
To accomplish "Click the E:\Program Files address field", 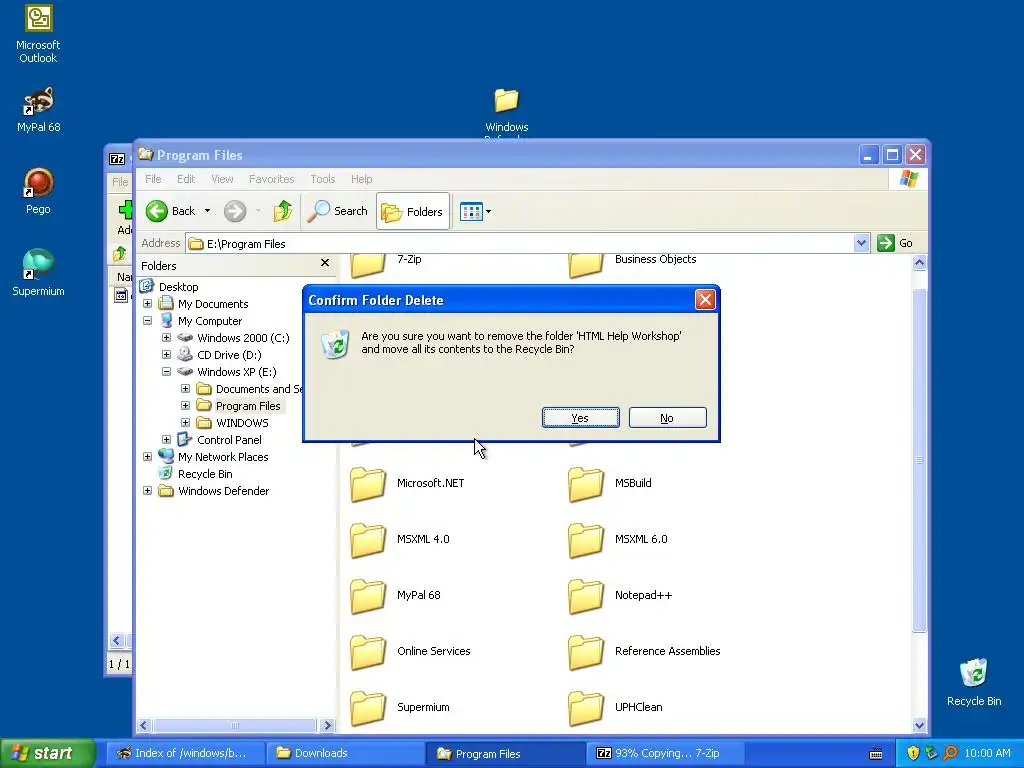I will 520,244.
